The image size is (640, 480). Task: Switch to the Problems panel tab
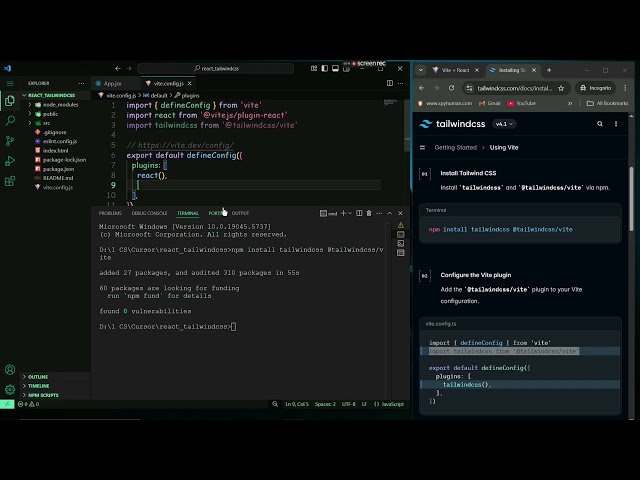[110, 213]
